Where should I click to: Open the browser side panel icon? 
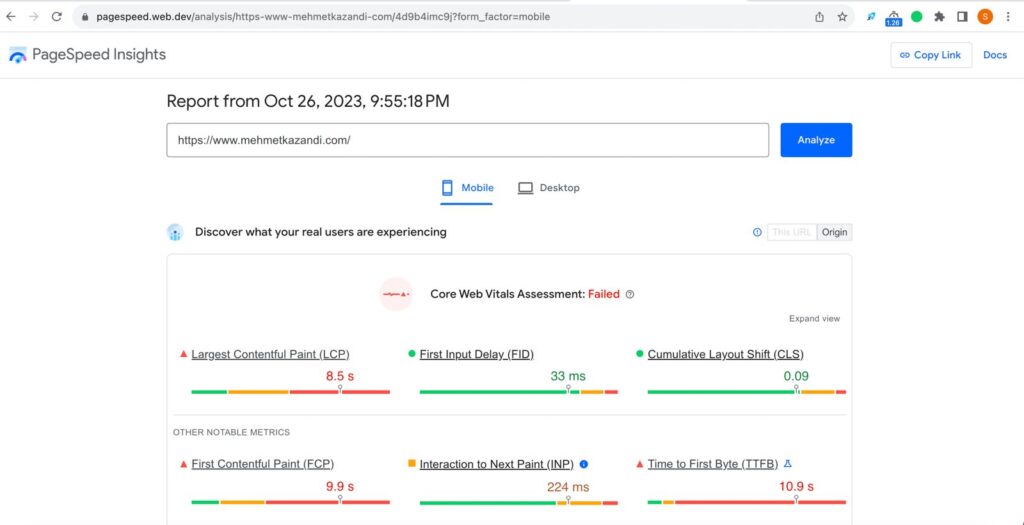click(x=962, y=17)
